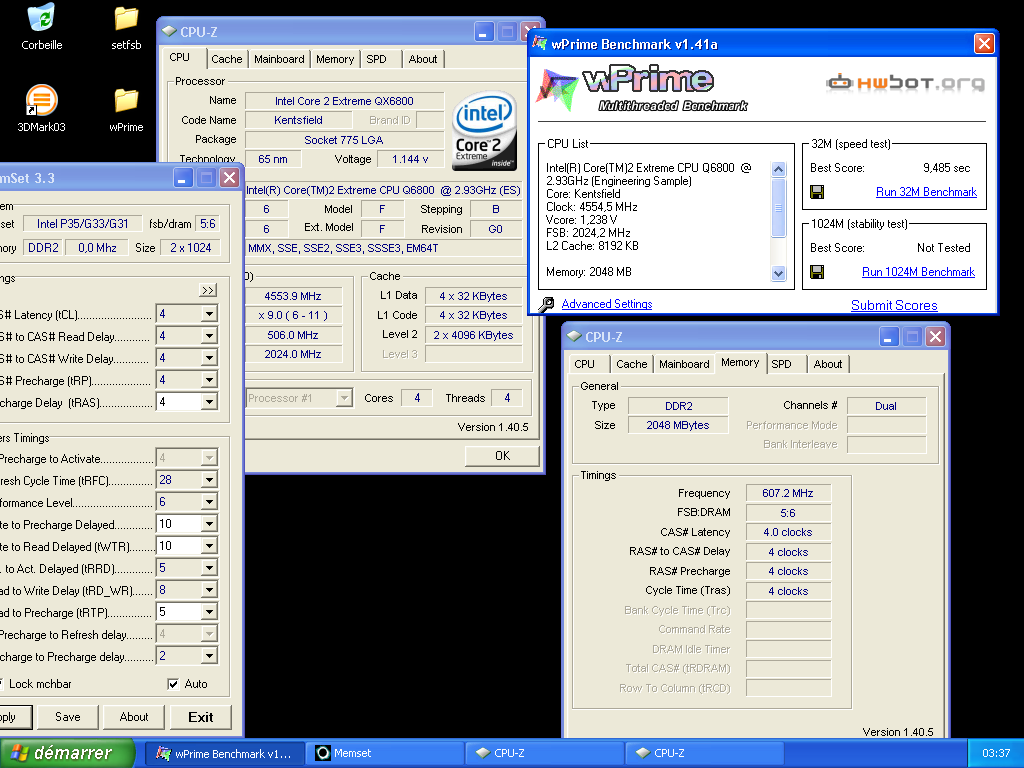This screenshot has height=768, width=1024.
Task: Switch to Mainboard tab in back CPU-Z window
Action: coord(279,59)
